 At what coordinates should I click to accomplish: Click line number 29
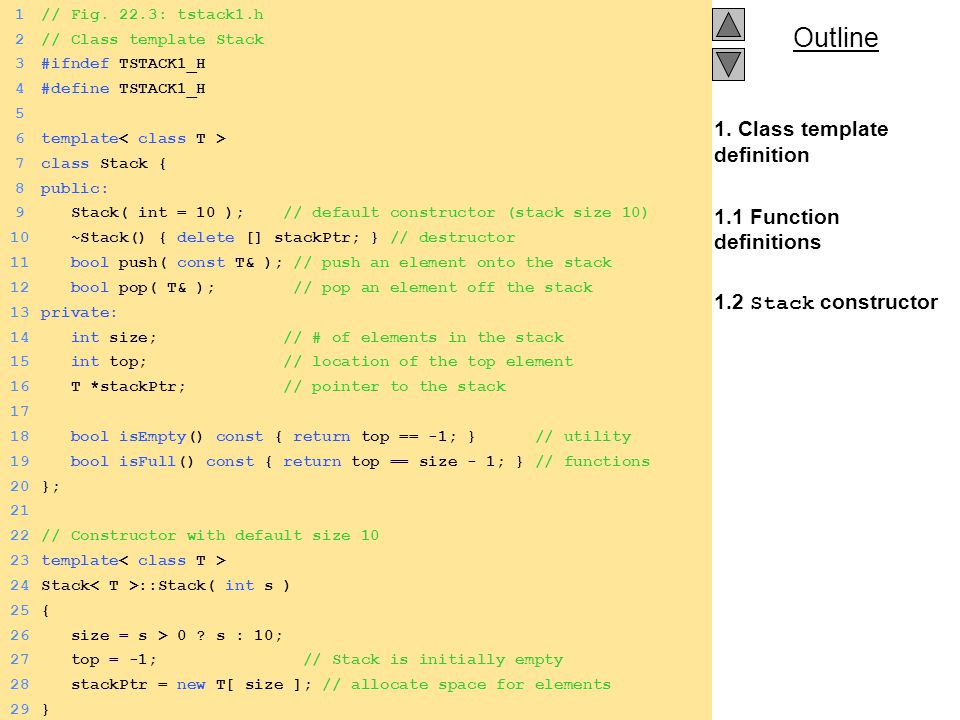(20, 710)
